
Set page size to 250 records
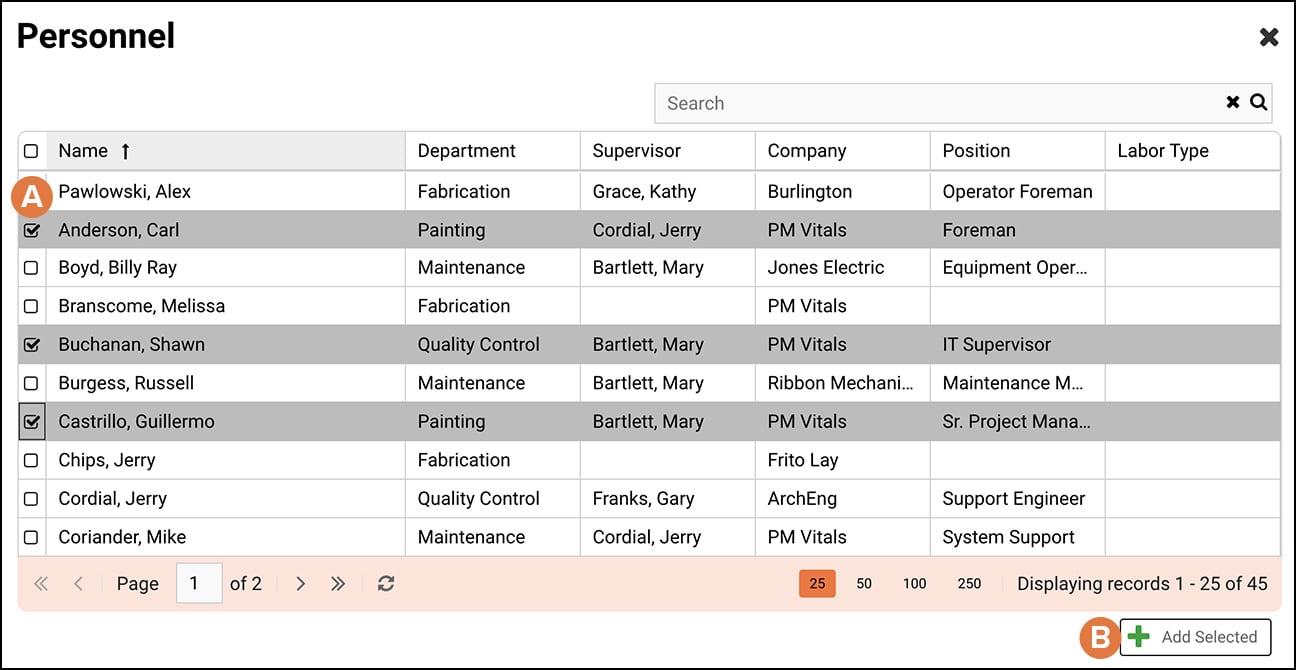(x=968, y=583)
